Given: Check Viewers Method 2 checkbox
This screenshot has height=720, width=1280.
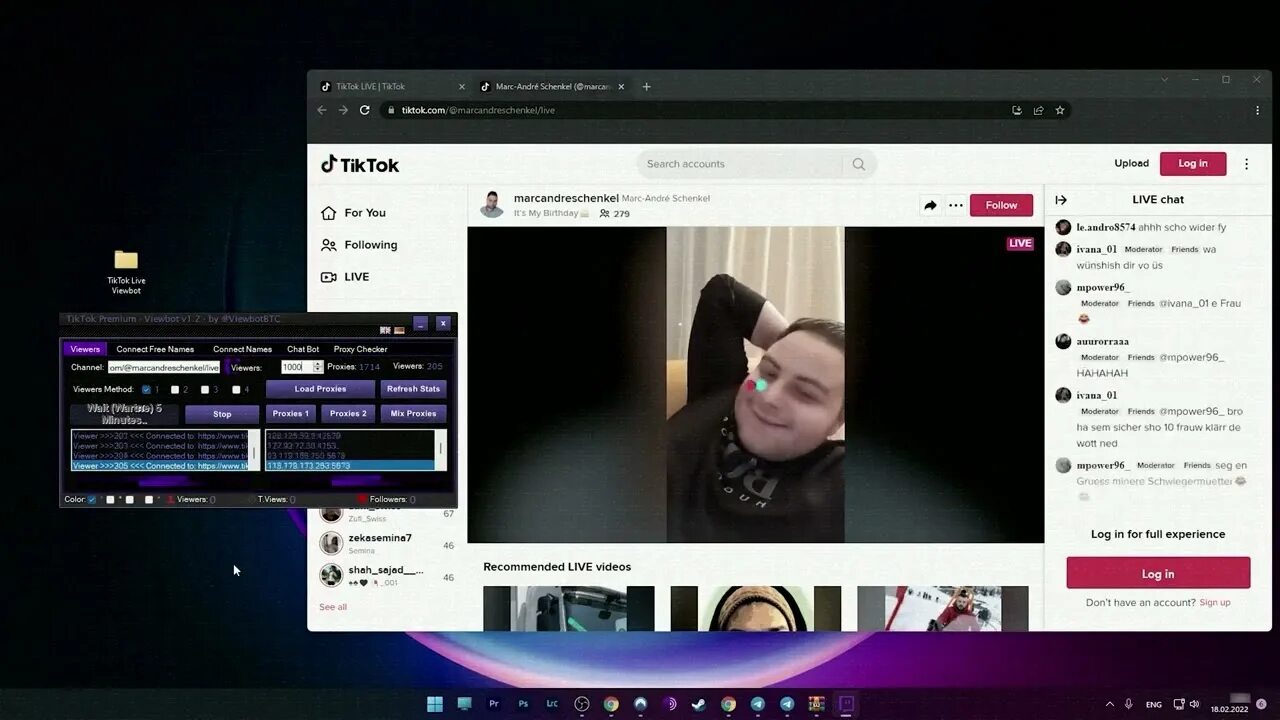Looking at the screenshot, I should click(175, 390).
